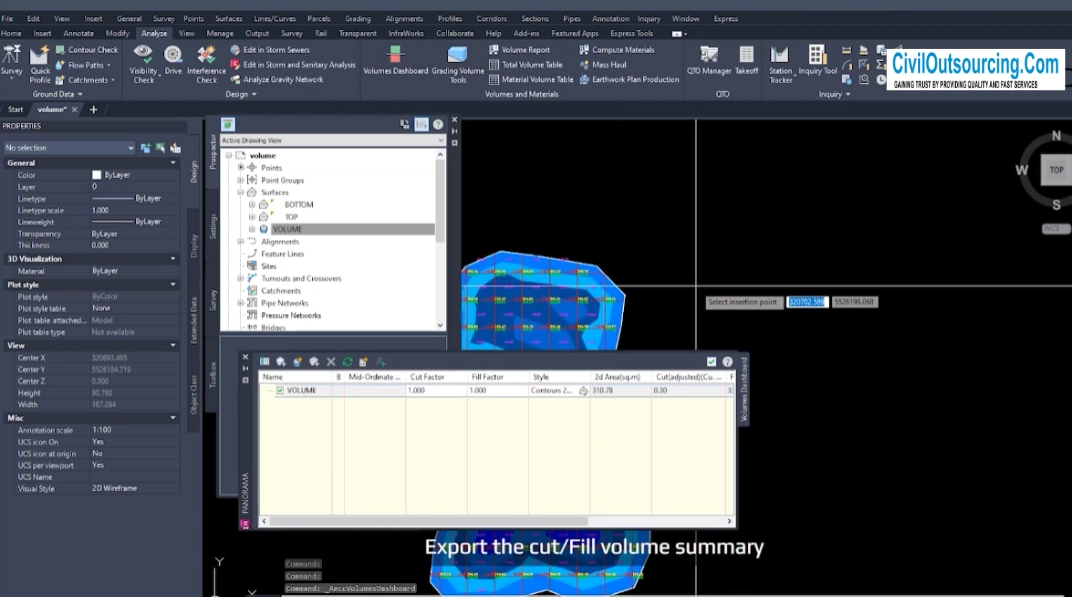1072x597 pixels.
Task: Click the TOP face of ViewCube
Action: [1056, 170]
